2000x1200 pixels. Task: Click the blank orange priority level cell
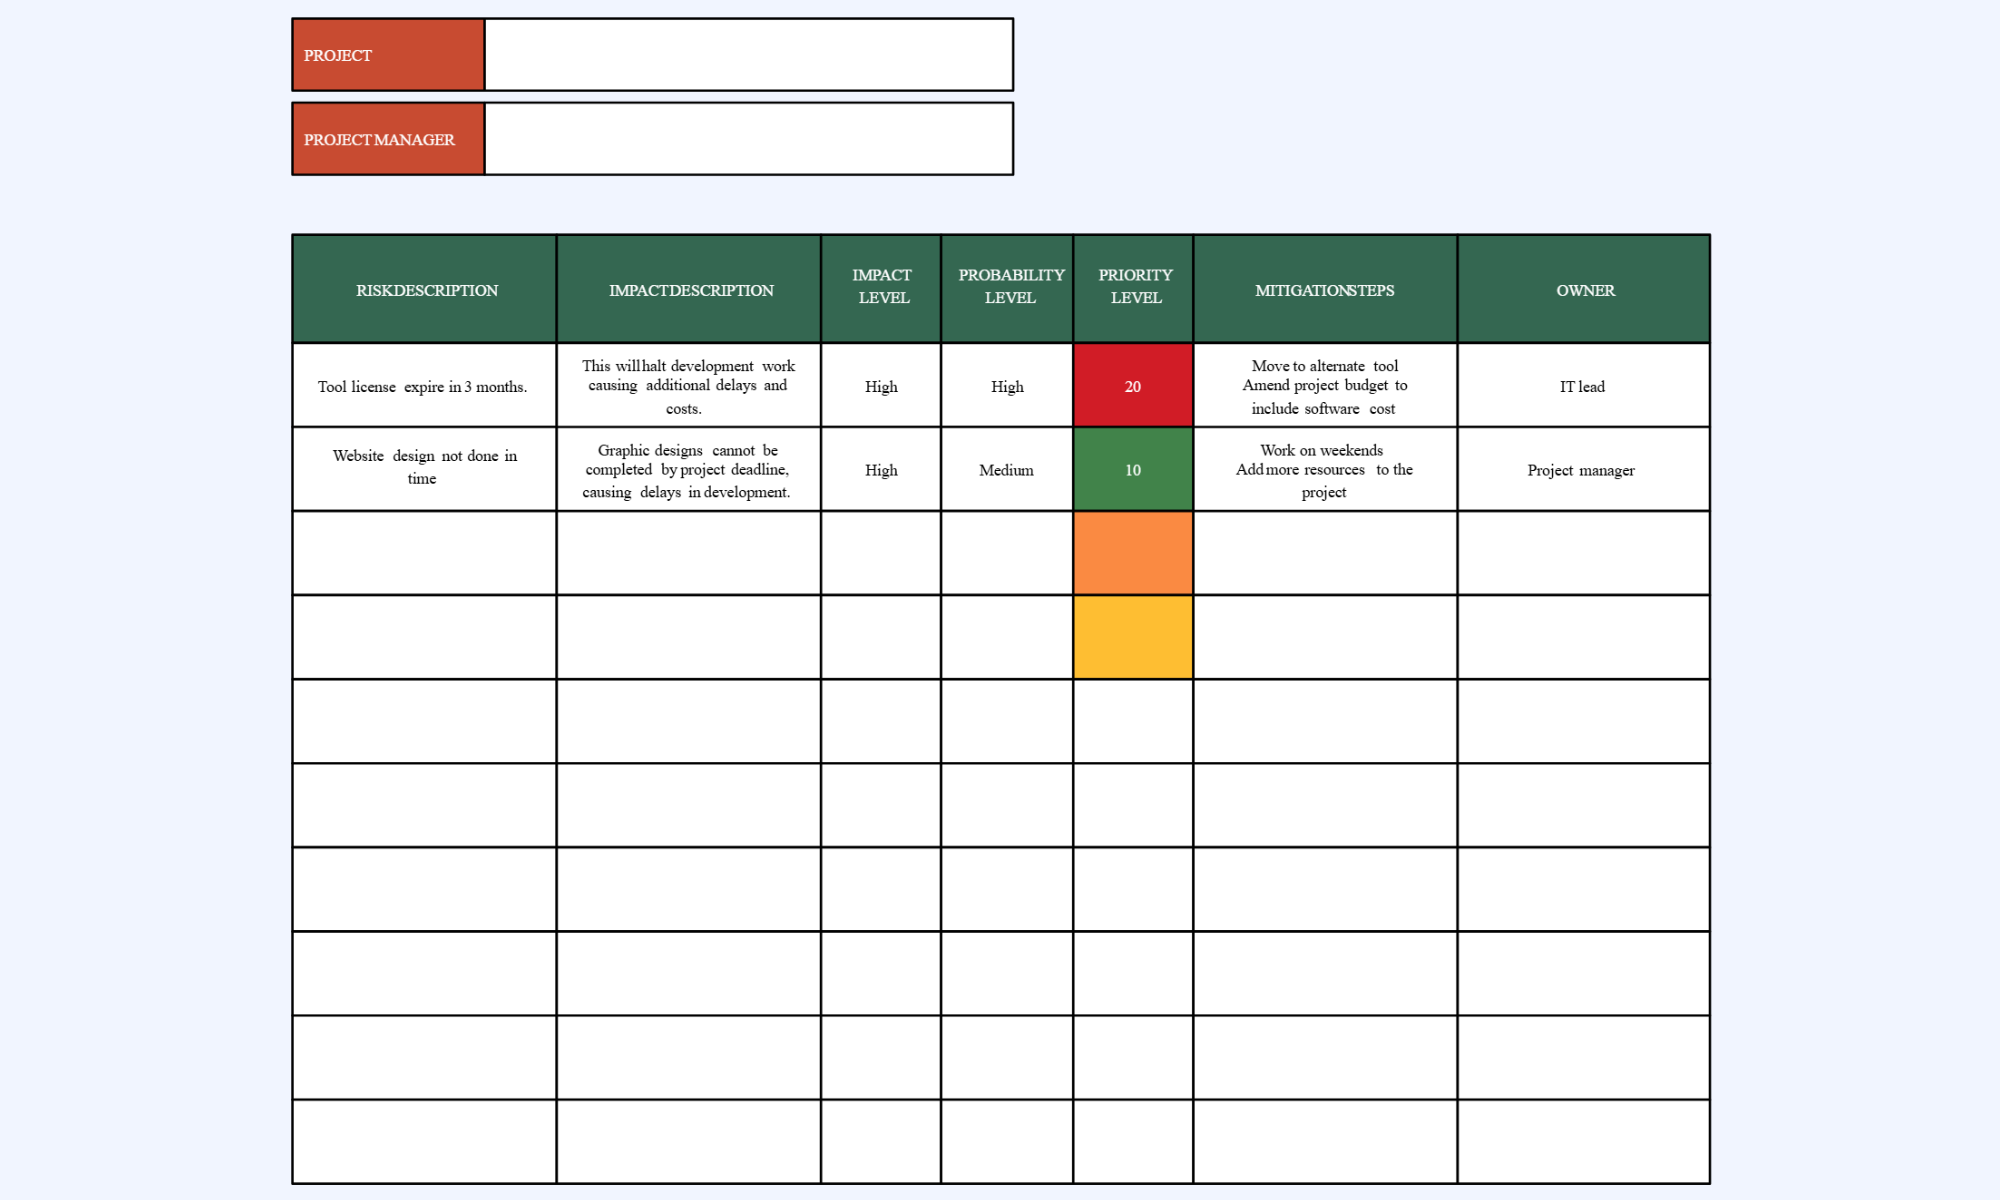pyautogui.click(x=1133, y=554)
